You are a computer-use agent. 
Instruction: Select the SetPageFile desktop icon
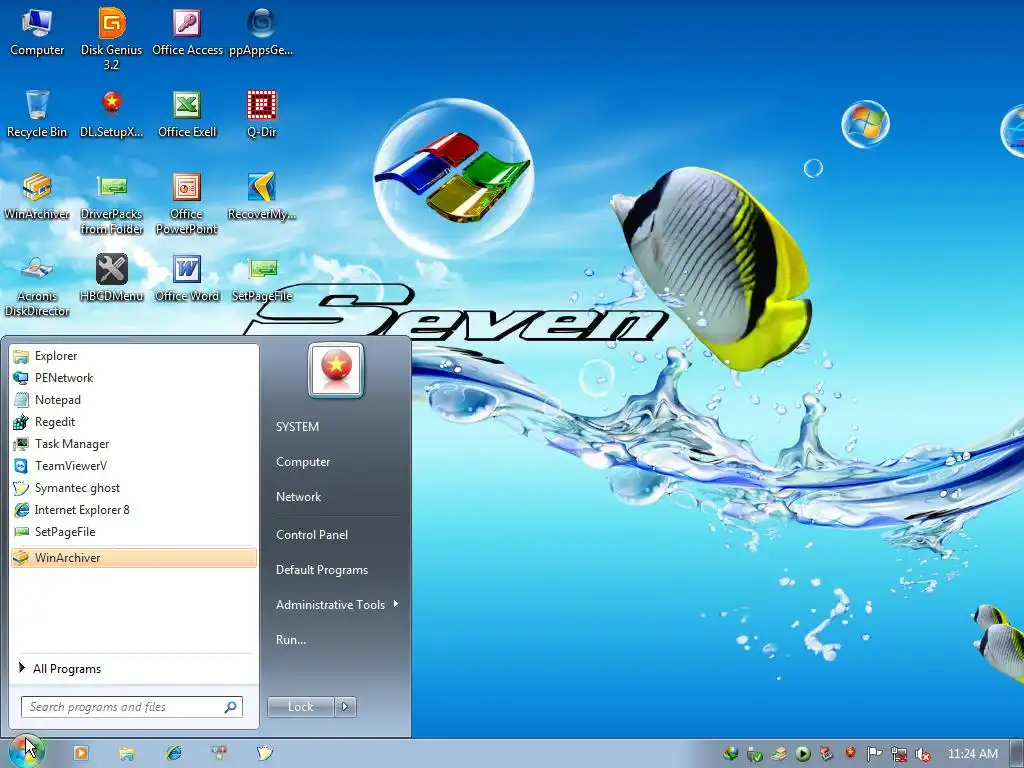pos(261,278)
